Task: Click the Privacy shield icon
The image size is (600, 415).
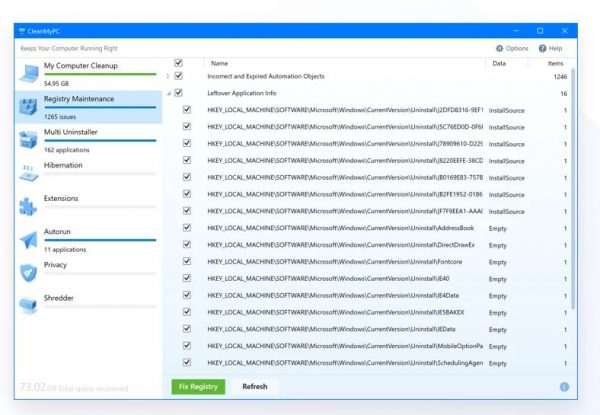Action: pyautogui.click(x=29, y=273)
